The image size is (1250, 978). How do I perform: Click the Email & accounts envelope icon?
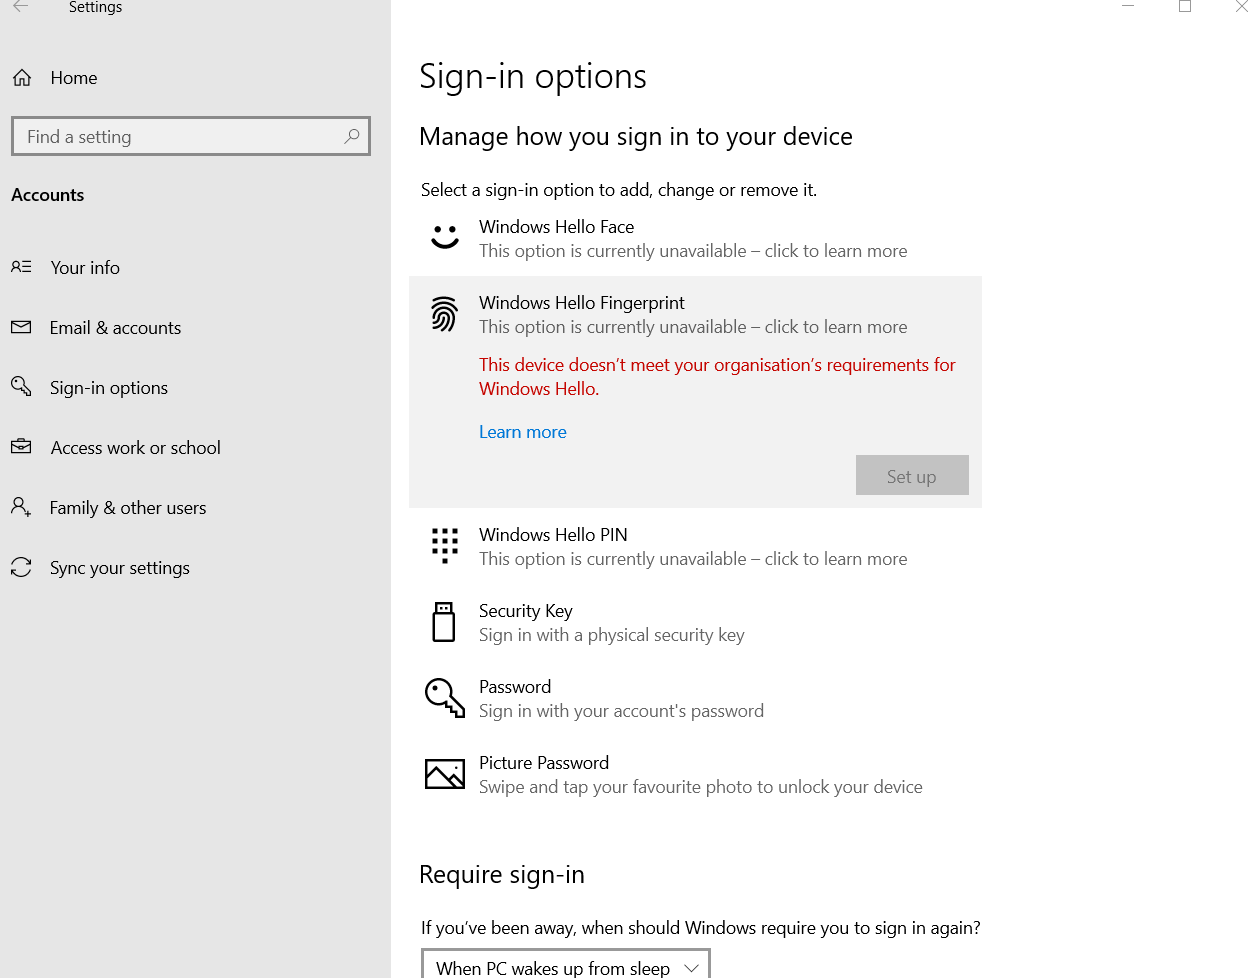coord(21,327)
